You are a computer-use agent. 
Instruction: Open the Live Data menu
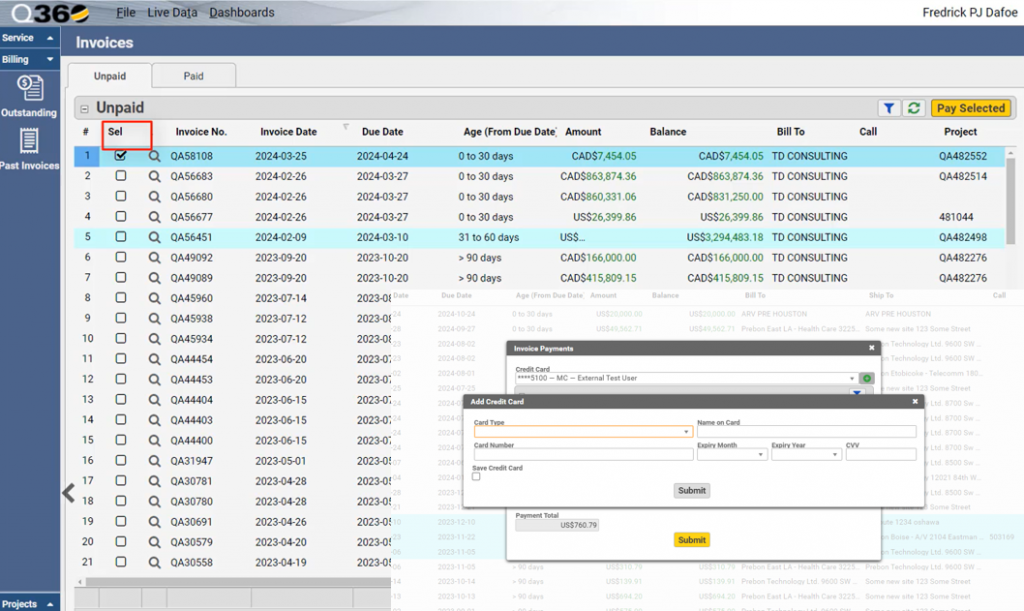[x=172, y=12]
